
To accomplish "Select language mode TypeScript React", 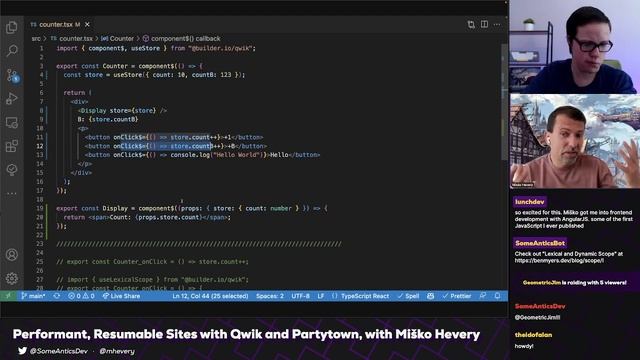I will coord(360,296).
